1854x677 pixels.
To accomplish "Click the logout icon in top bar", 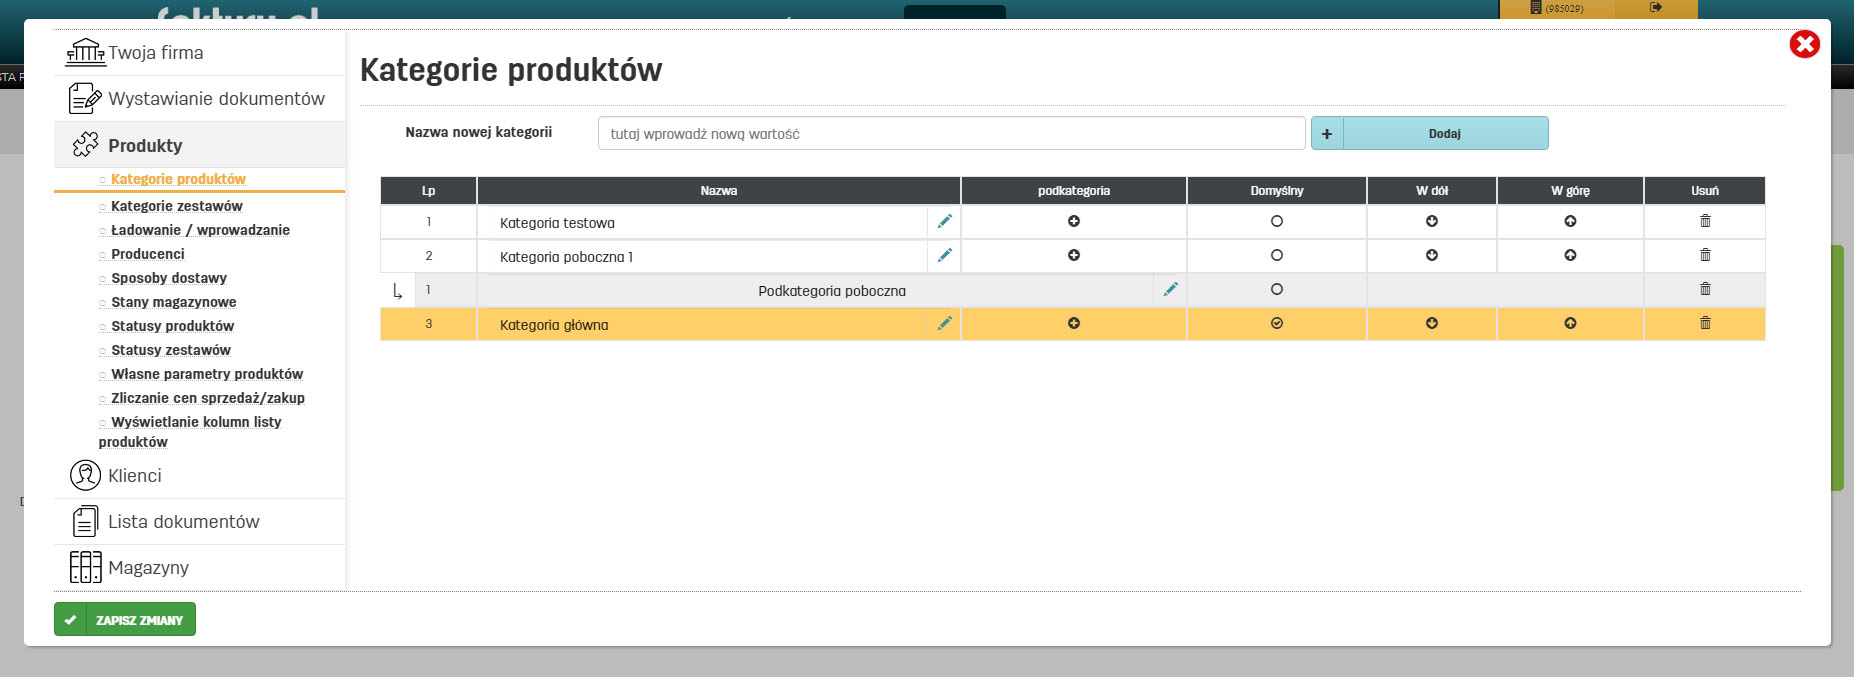I will click(1656, 7).
